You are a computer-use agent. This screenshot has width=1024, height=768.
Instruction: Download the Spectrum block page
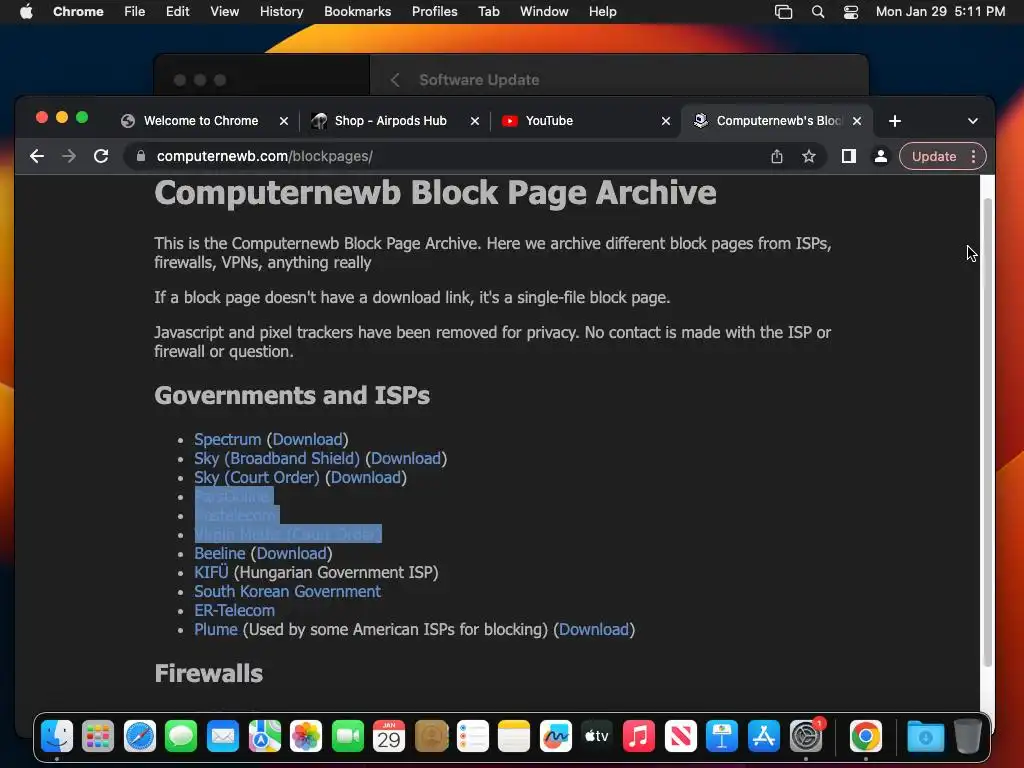(x=307, y=440)
